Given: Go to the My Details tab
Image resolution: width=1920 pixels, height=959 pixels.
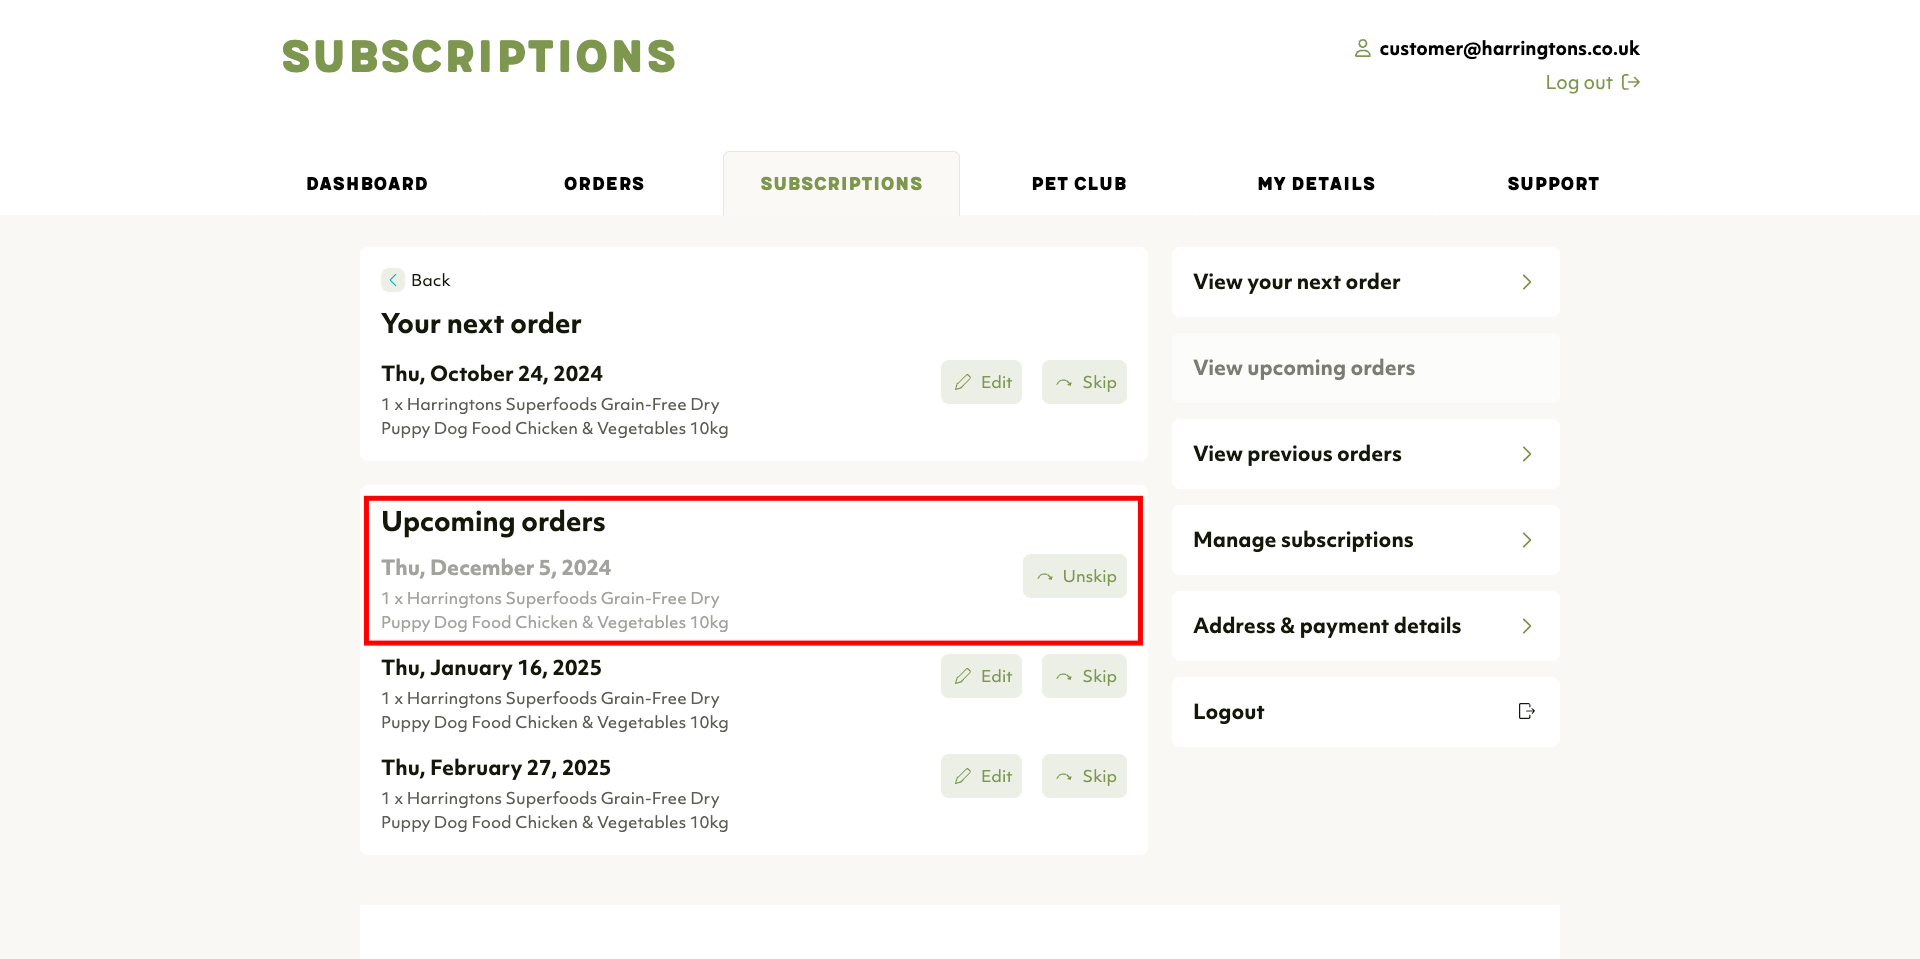Looking at the screenshot, I should click(x=1316, y=184).
